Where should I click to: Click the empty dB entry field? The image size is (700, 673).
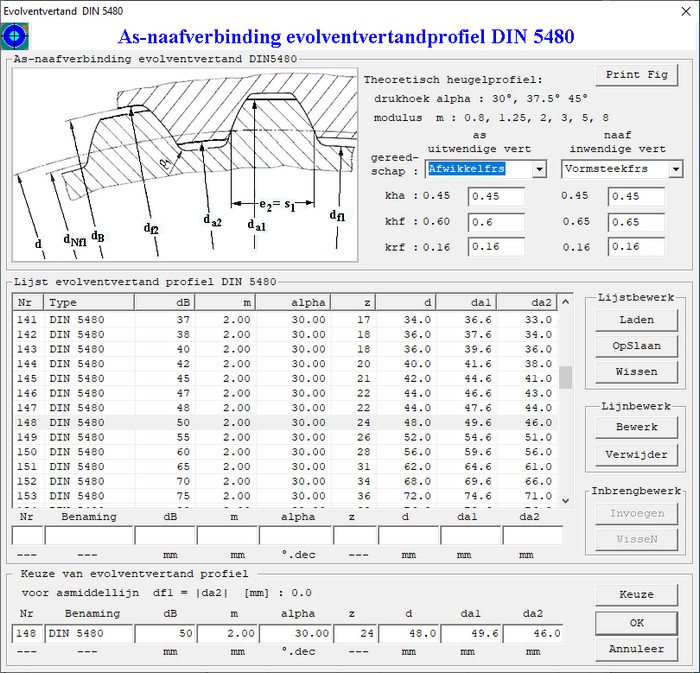pos(165,536)
